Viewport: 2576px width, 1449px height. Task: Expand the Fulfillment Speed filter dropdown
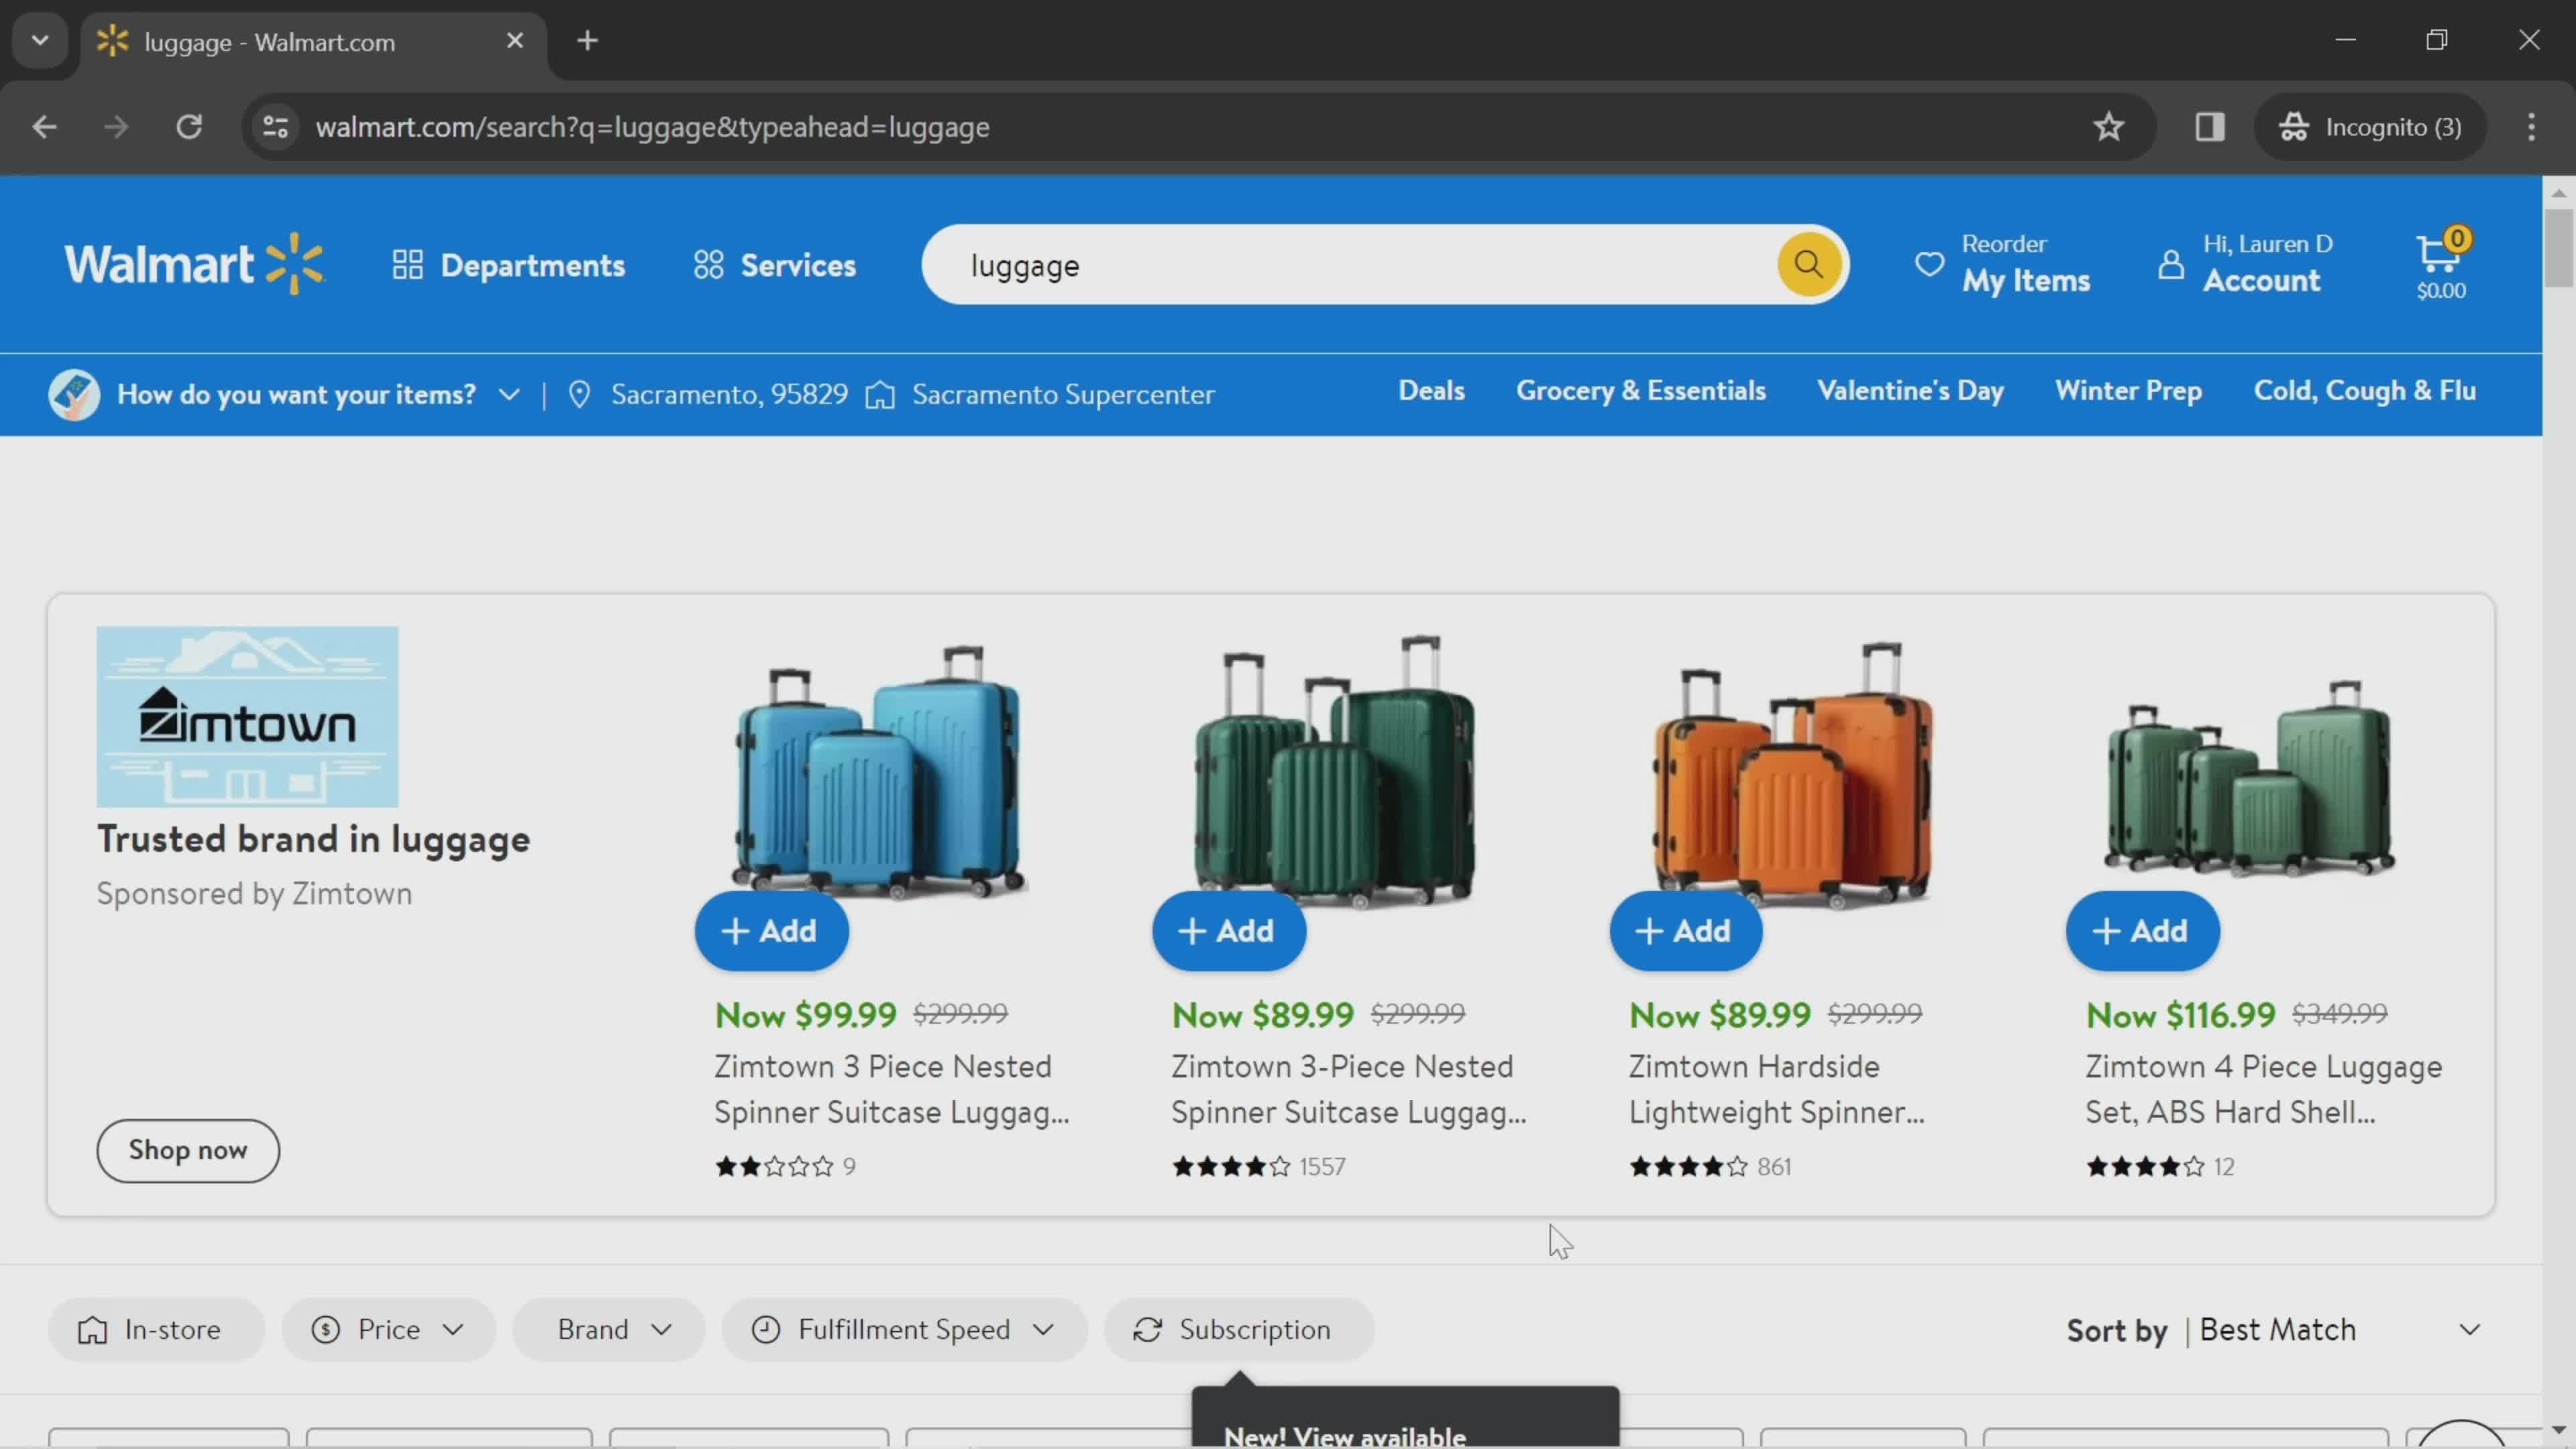904,1329
